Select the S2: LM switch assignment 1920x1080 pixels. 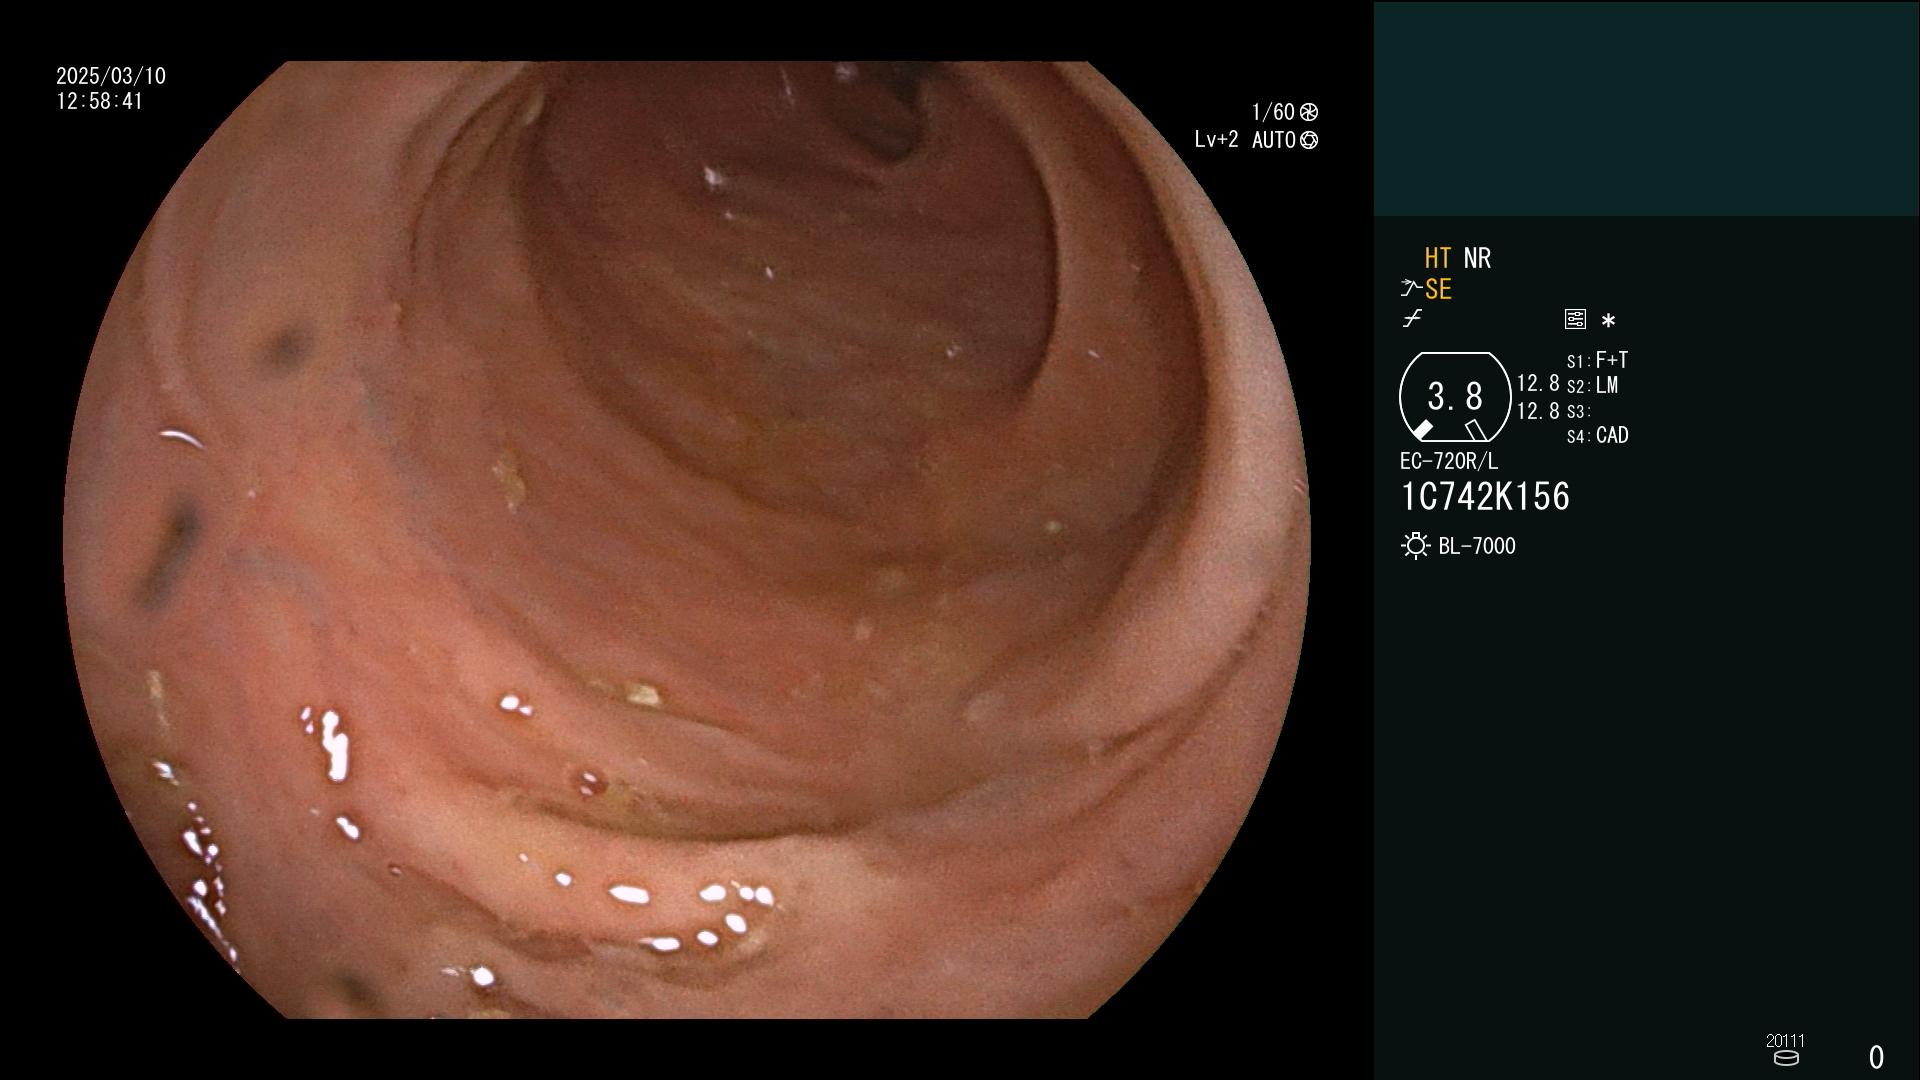coord(1592,386)
